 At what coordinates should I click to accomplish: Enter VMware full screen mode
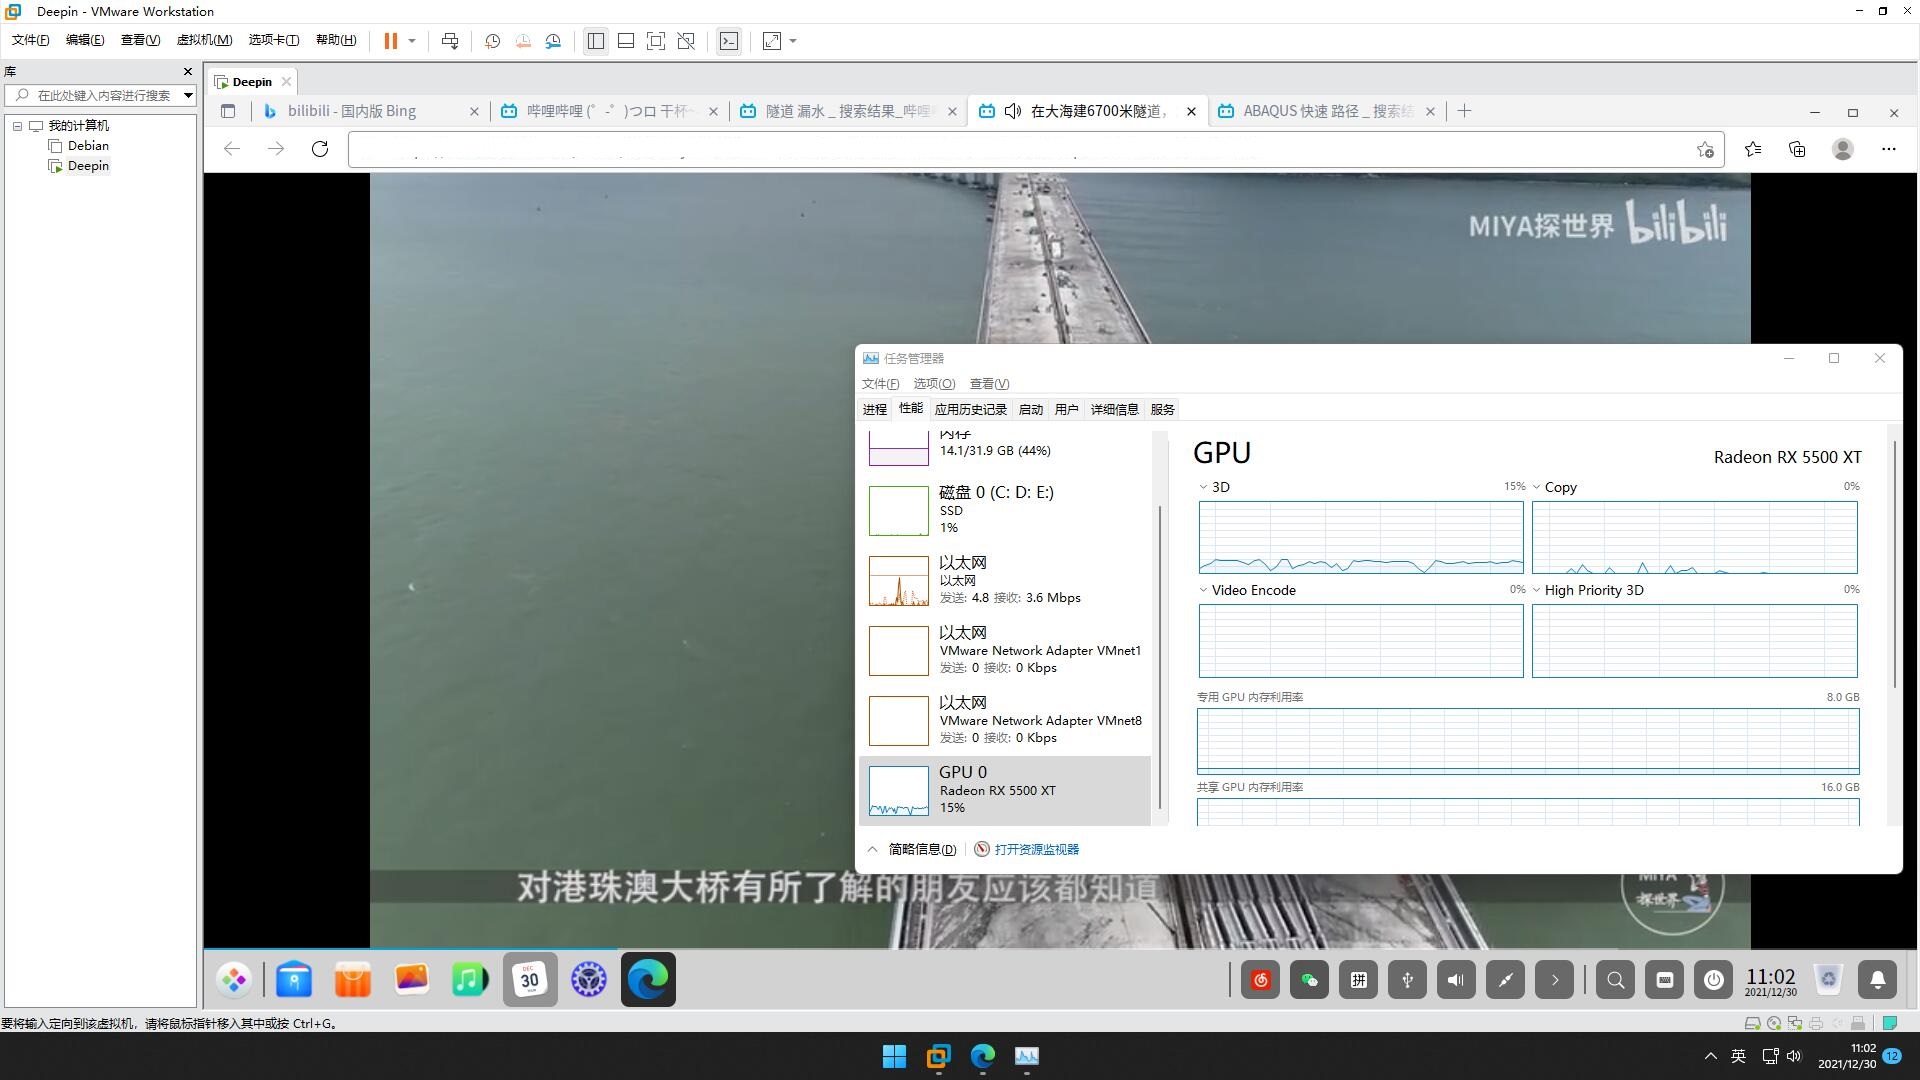click(x=655, y=41)
